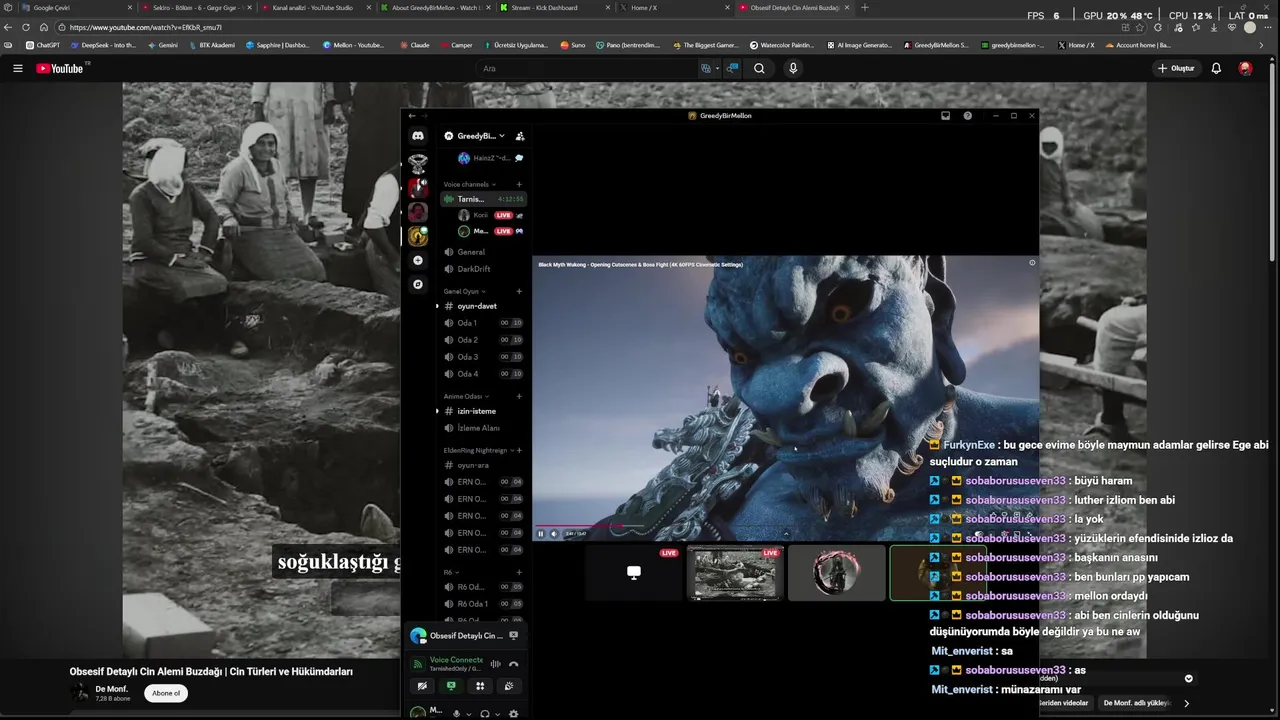The image size is (1280, 720).
Task: Open the izin-isteme text channel
Action: click(x=484, y=411)
